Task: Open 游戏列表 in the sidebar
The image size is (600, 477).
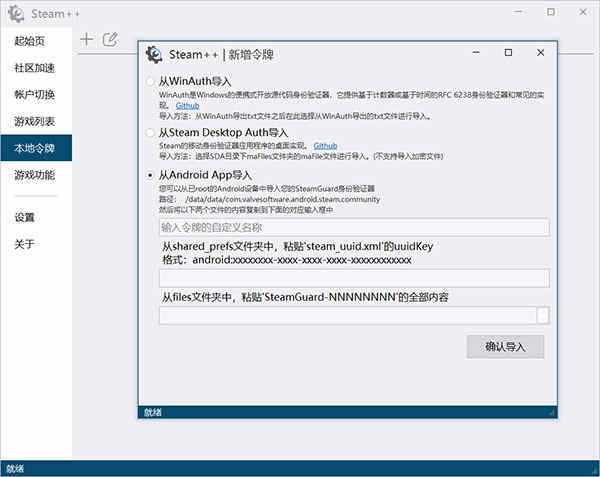Action: click(36, 121)
